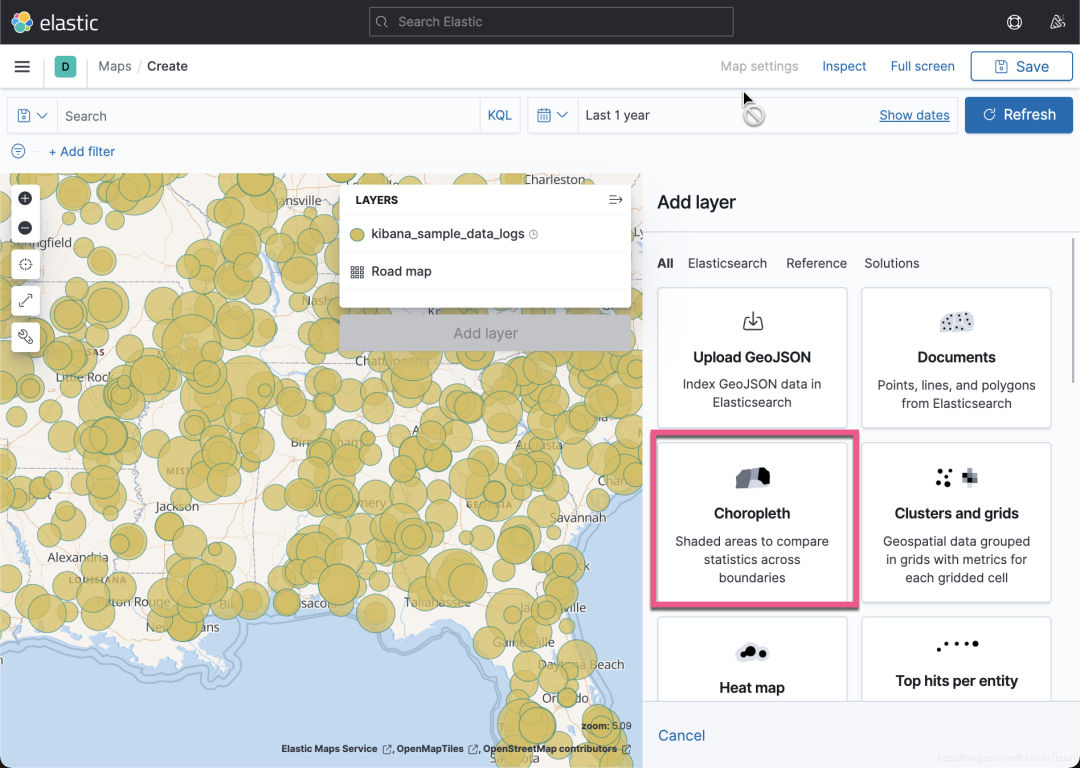Open the OpenStreetMap contributors link
The height and width of the screenshot is (768, 1080).
[x=556, y=749]
